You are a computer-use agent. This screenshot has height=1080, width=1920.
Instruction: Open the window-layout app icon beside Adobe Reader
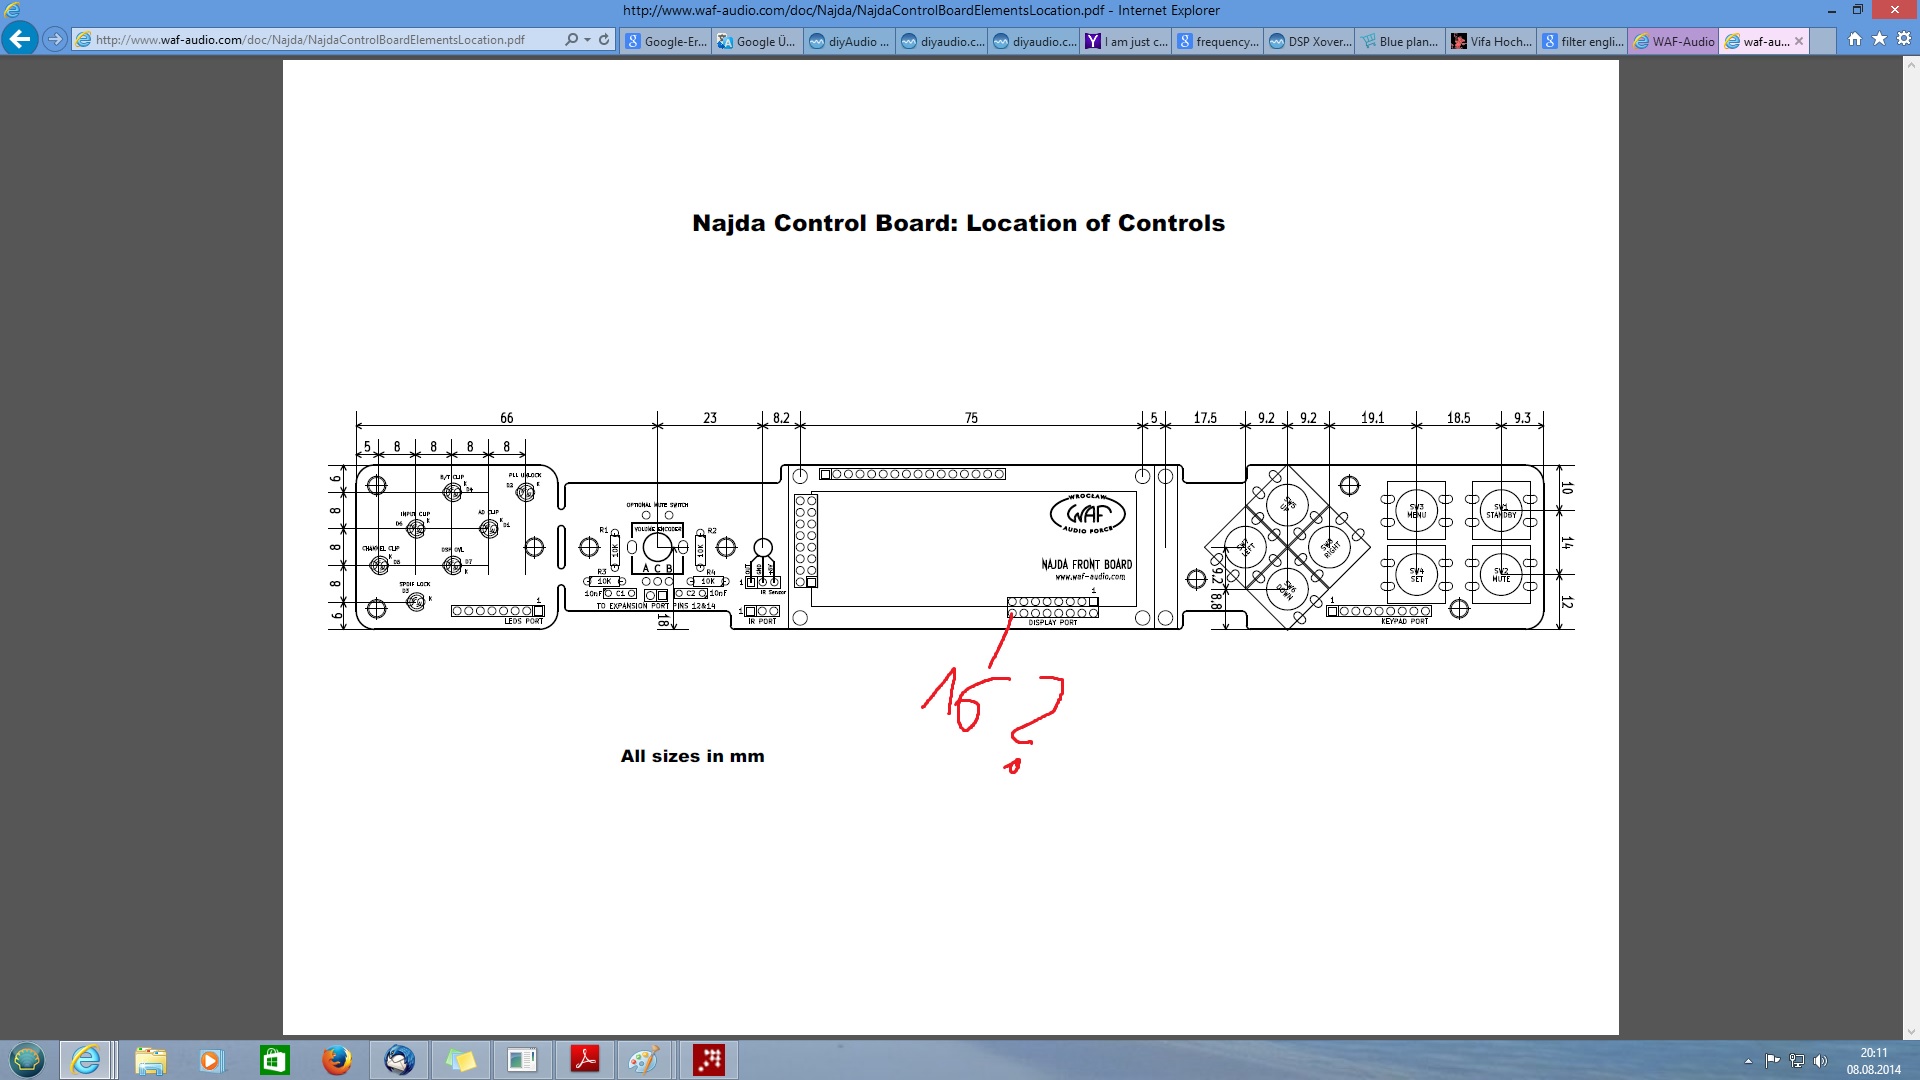point(522,1060)
